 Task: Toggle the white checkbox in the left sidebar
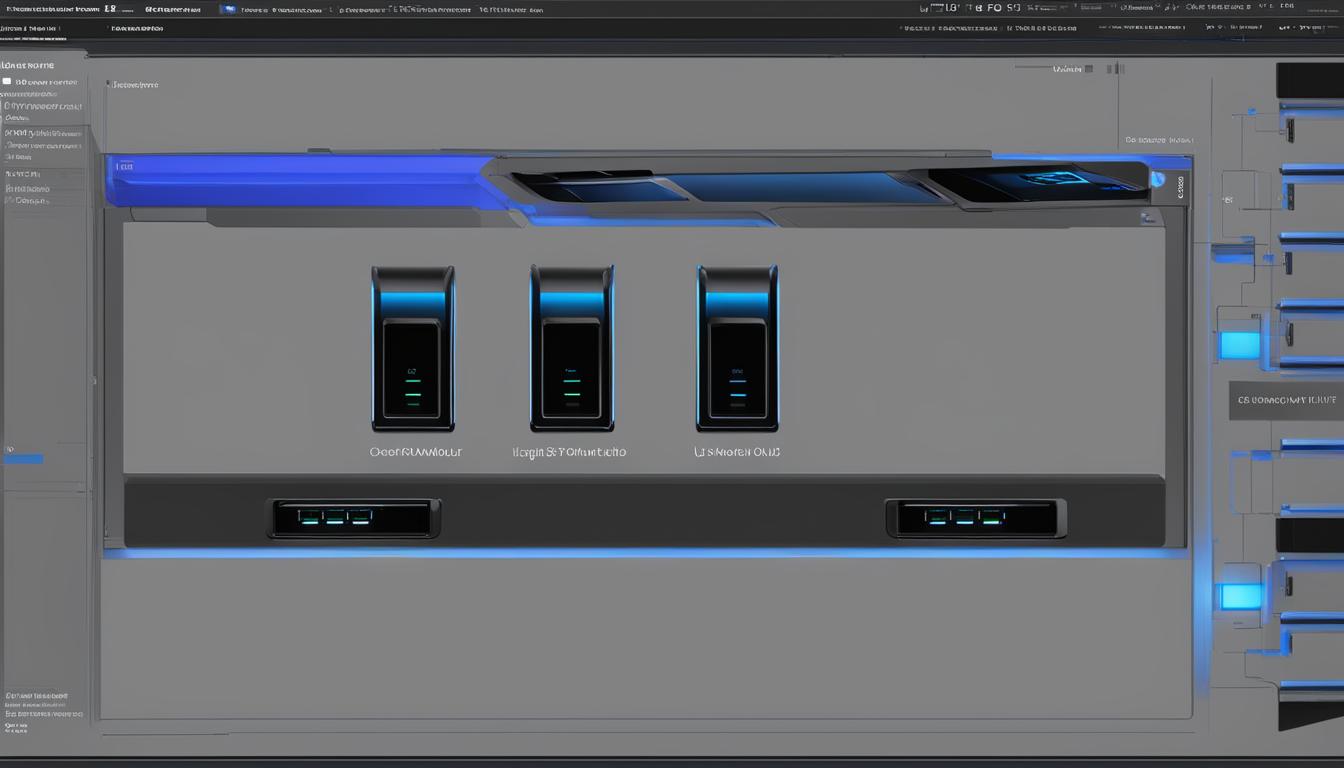tap(7, 82)
